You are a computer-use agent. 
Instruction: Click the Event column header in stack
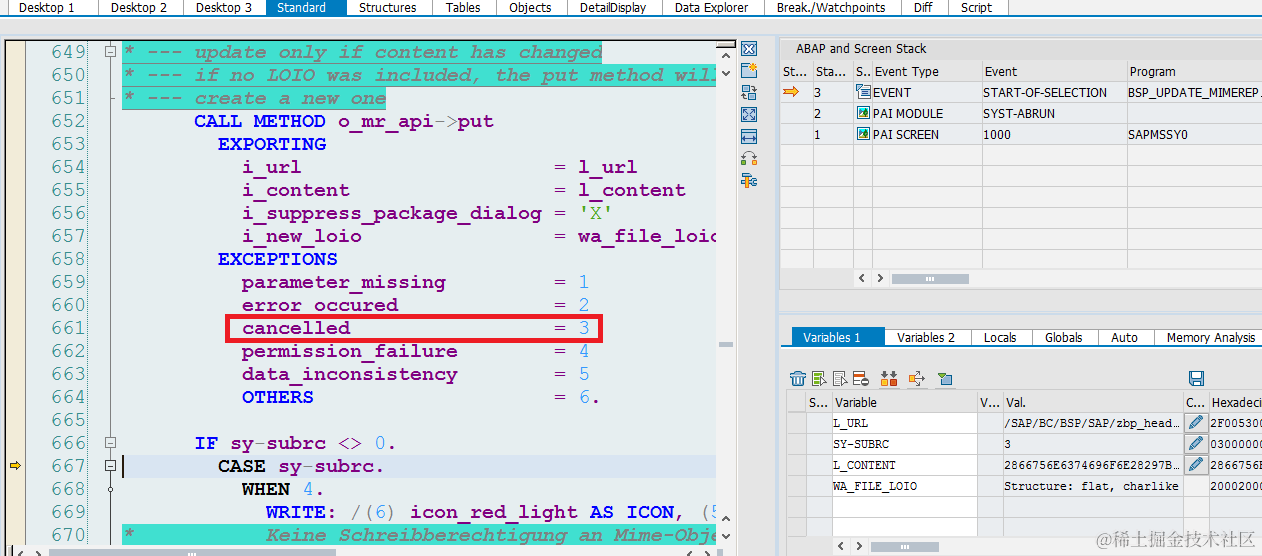click(1053, 71)
